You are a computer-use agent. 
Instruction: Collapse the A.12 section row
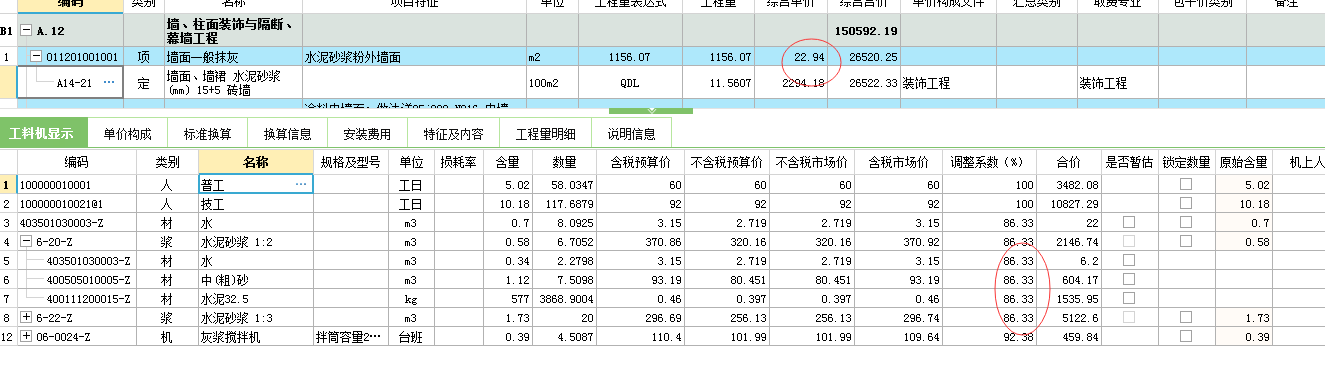point(25,30)
